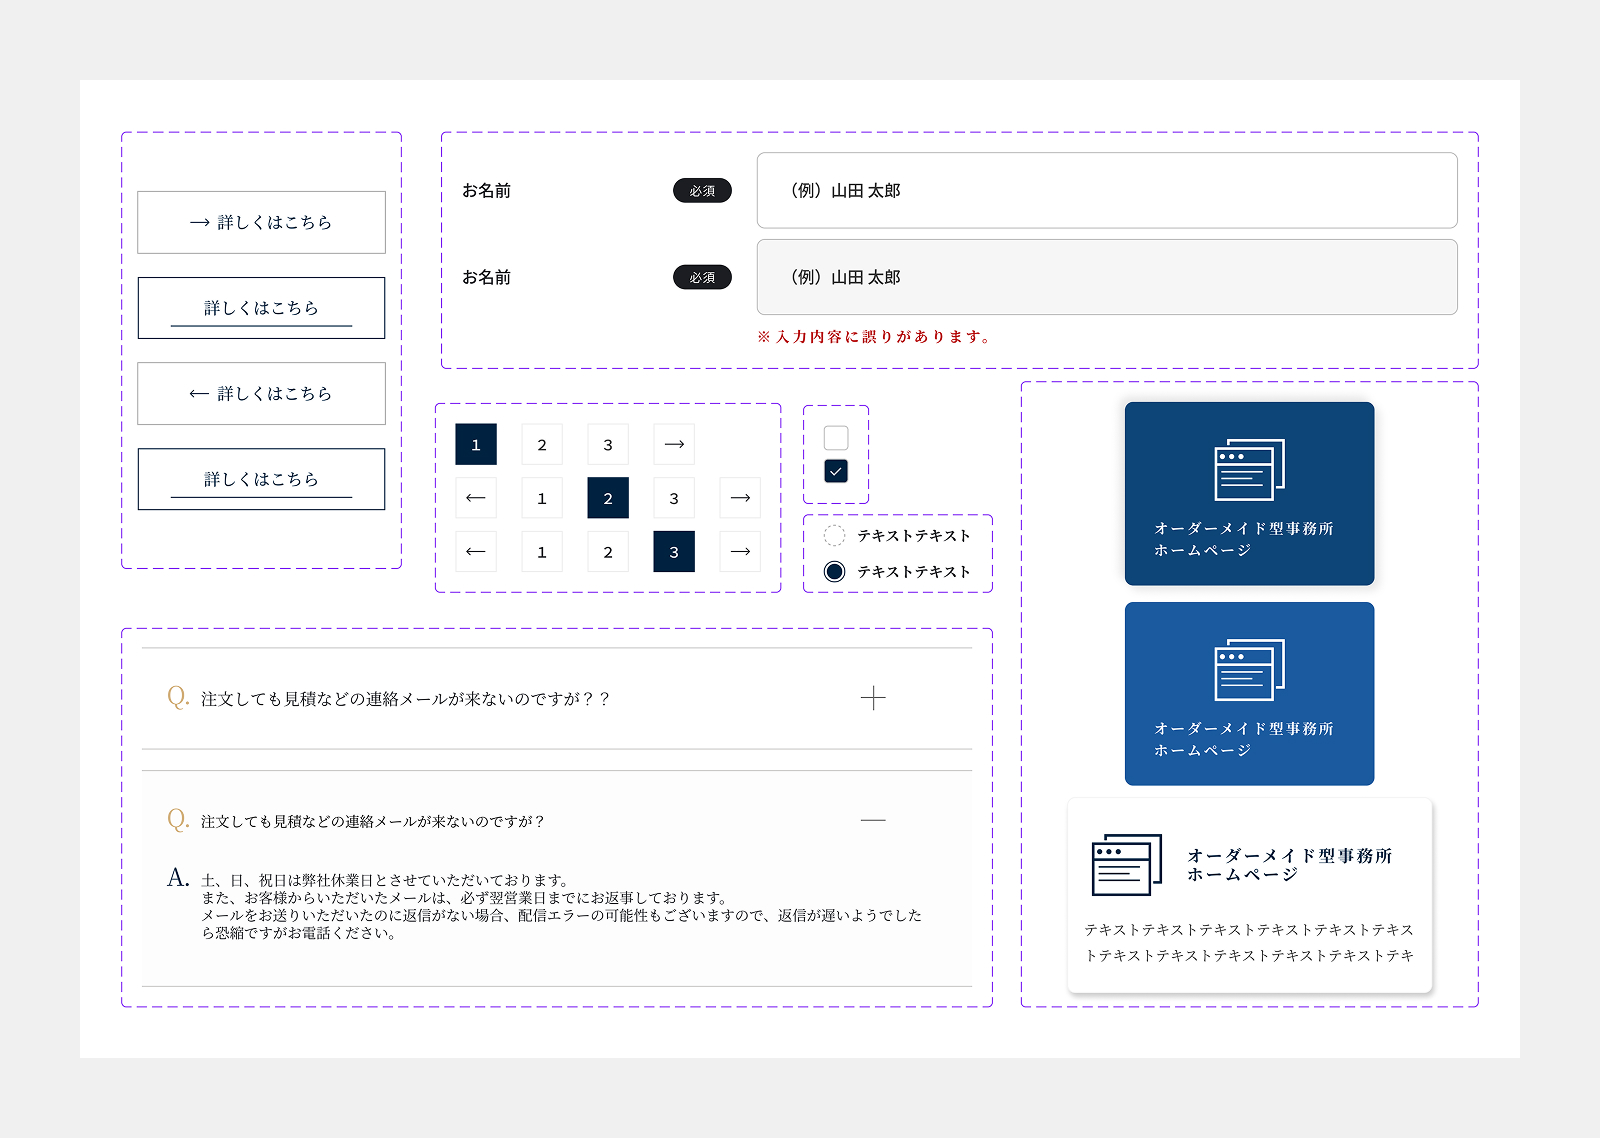Click the button with left arrow 詳しくはこちら
Viewport: 1600px width, 1138px height.
point(261,393)
